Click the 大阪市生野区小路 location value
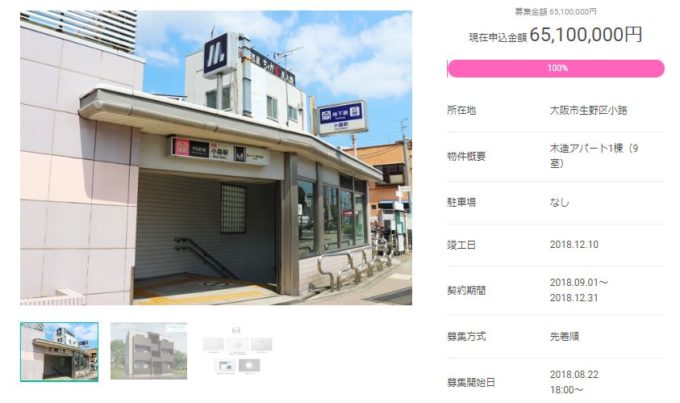This screenshot has width=680, height=403. click(588, 111)
